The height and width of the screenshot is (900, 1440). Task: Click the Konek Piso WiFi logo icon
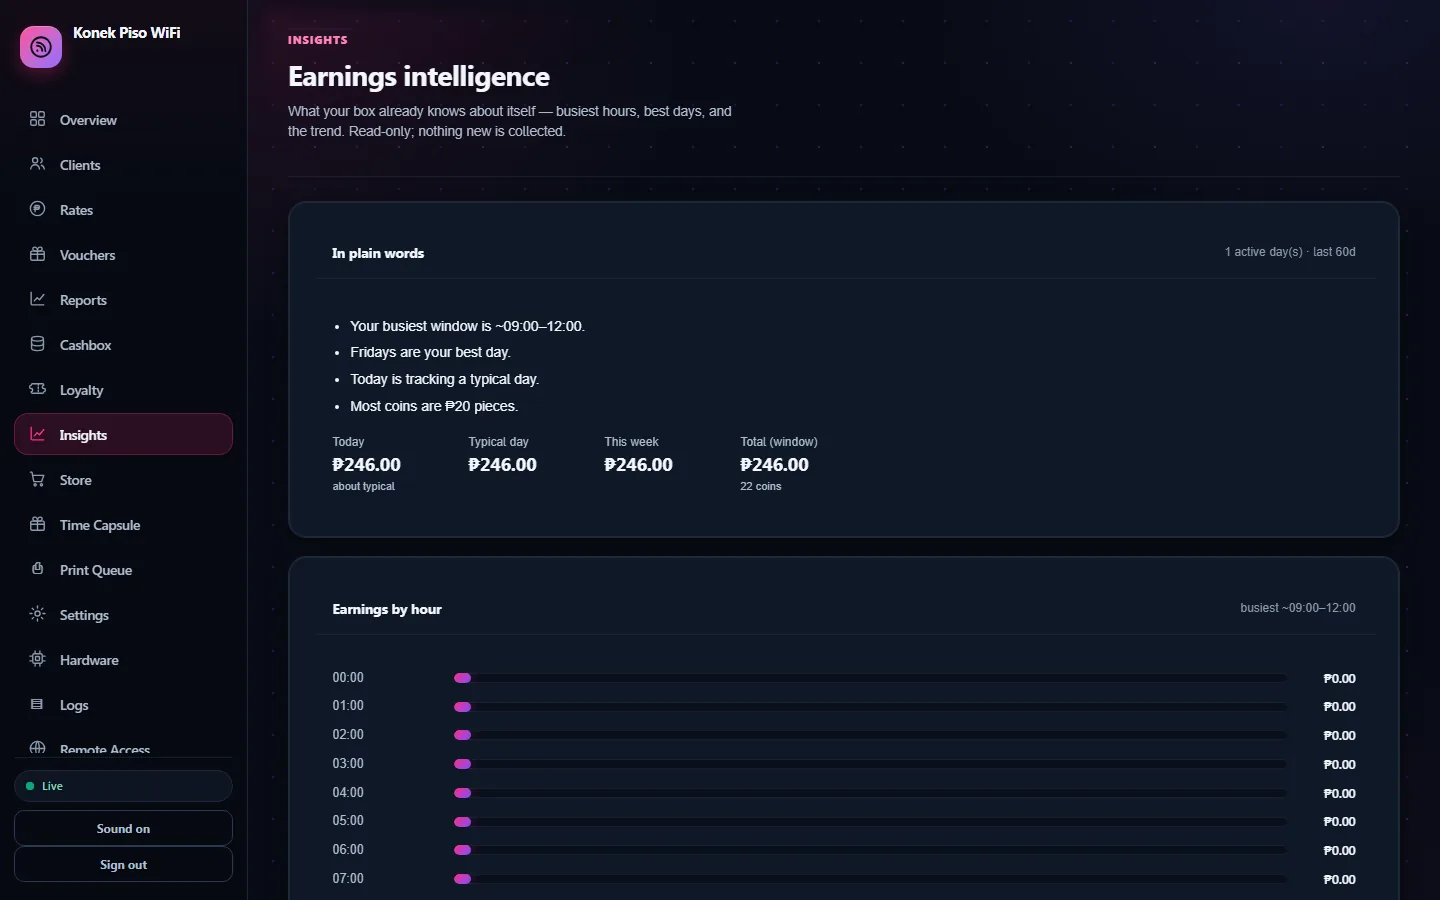point(41,47)
